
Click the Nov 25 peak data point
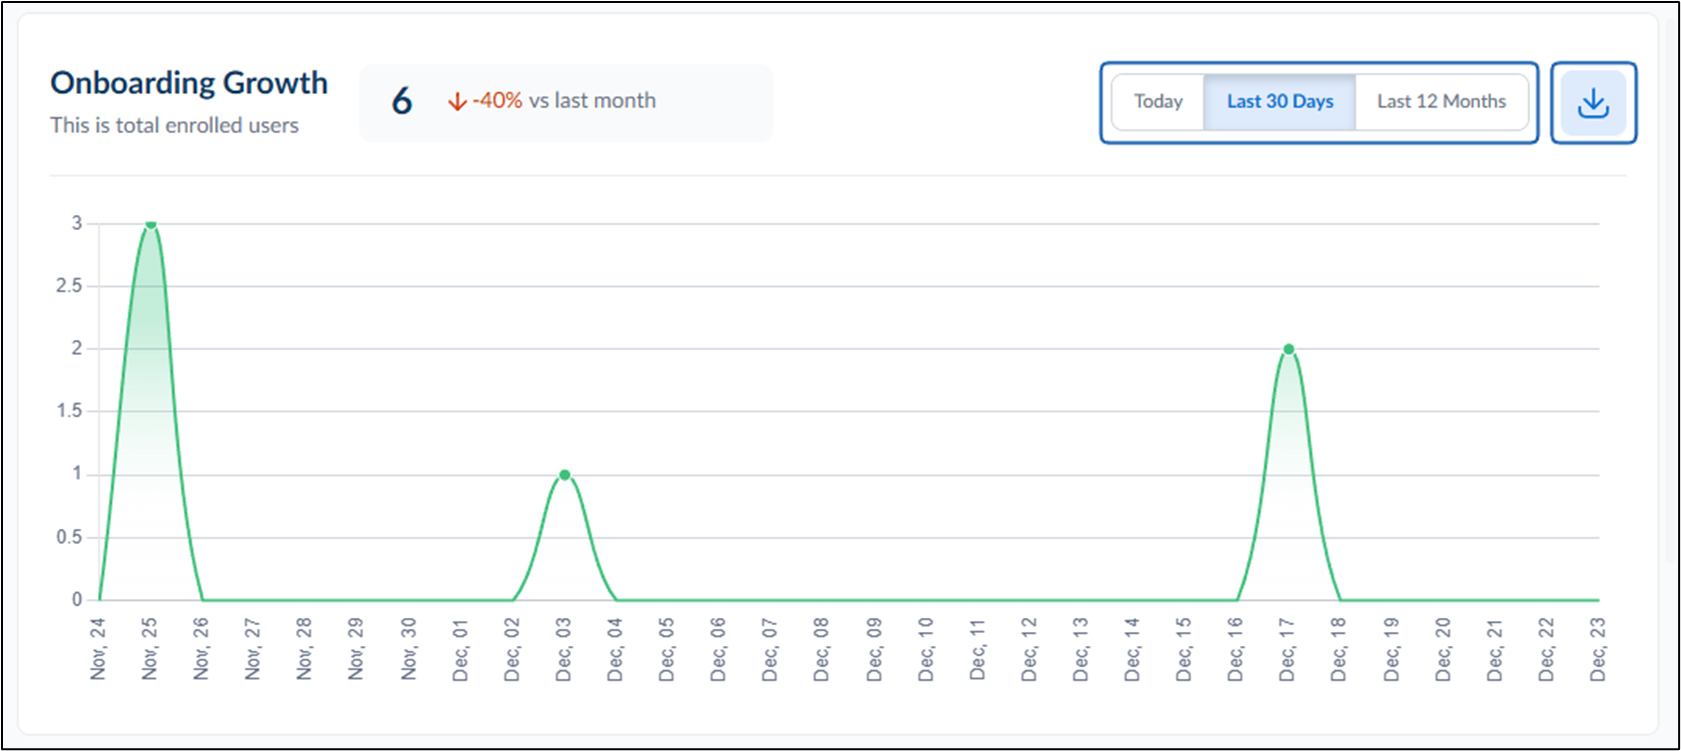click(x=150, y=224)
